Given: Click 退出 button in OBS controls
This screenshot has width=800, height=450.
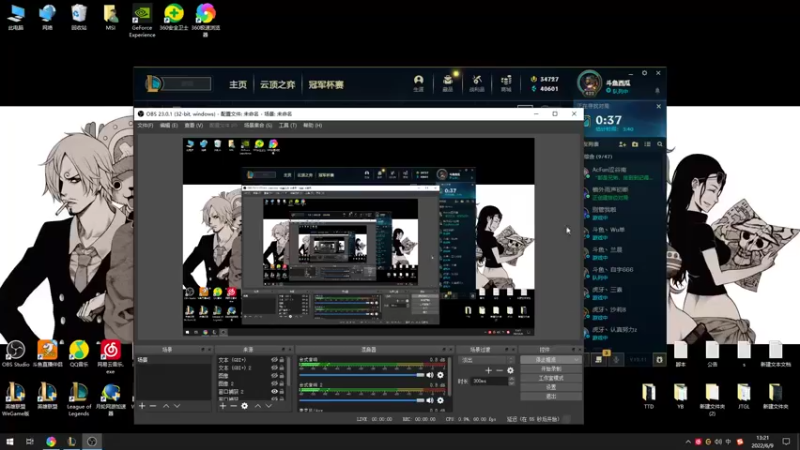Looking at the screenshot, I should point(551,396).
